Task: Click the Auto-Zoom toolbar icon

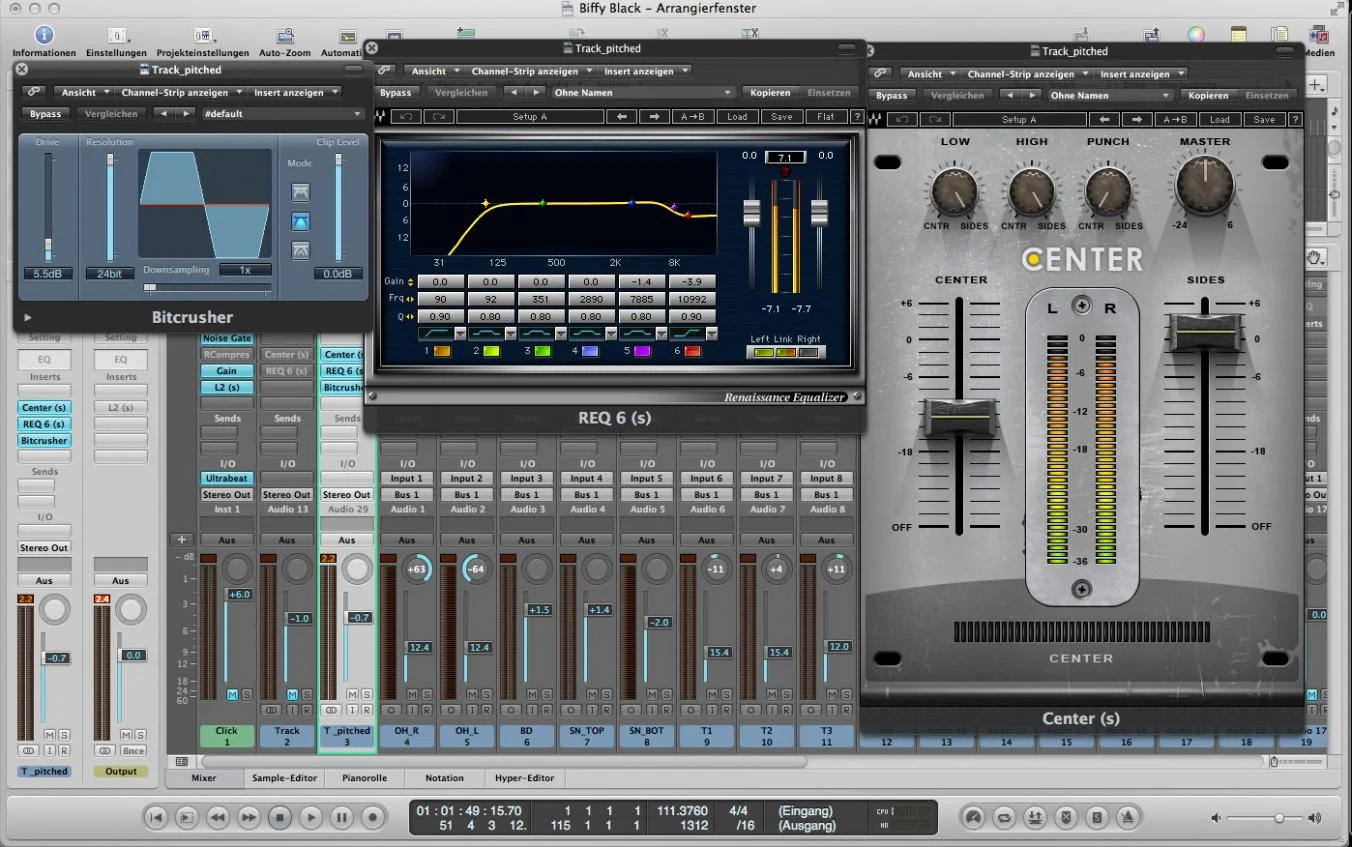Action: [x=284, y=37]
